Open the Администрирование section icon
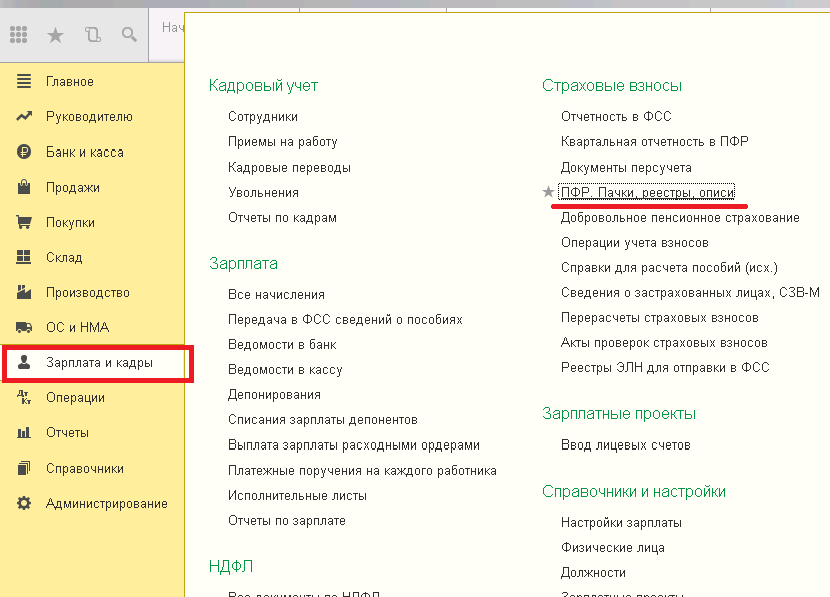The width and height of the screenshot is (830, 597). [x=22, y=503]
